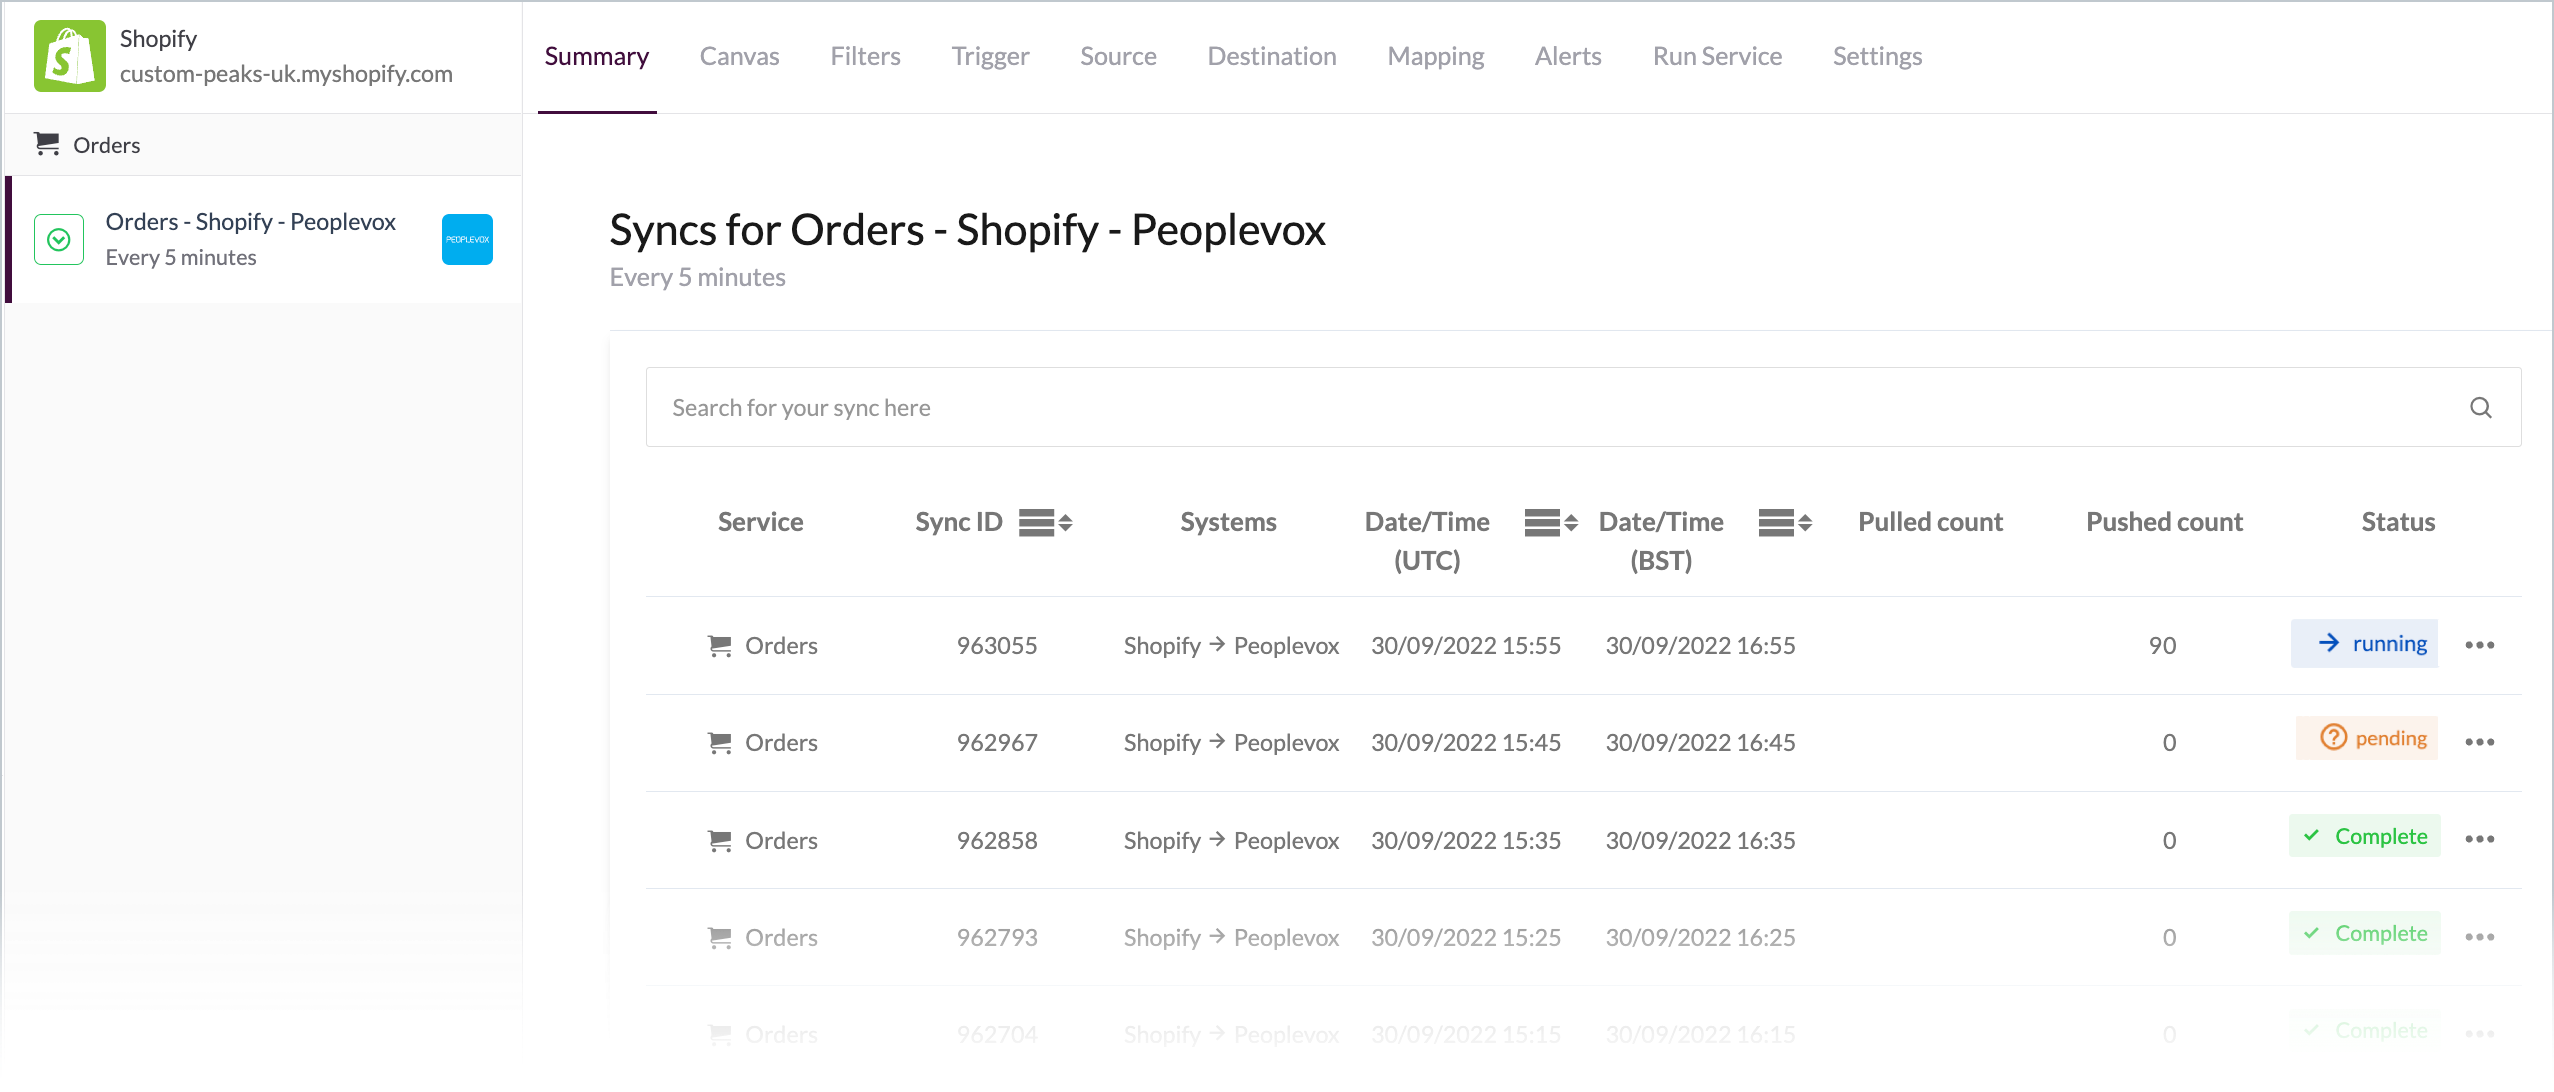Open more options for sync 962793
Screen dimensions: 2554x1092
point(2479,937)
